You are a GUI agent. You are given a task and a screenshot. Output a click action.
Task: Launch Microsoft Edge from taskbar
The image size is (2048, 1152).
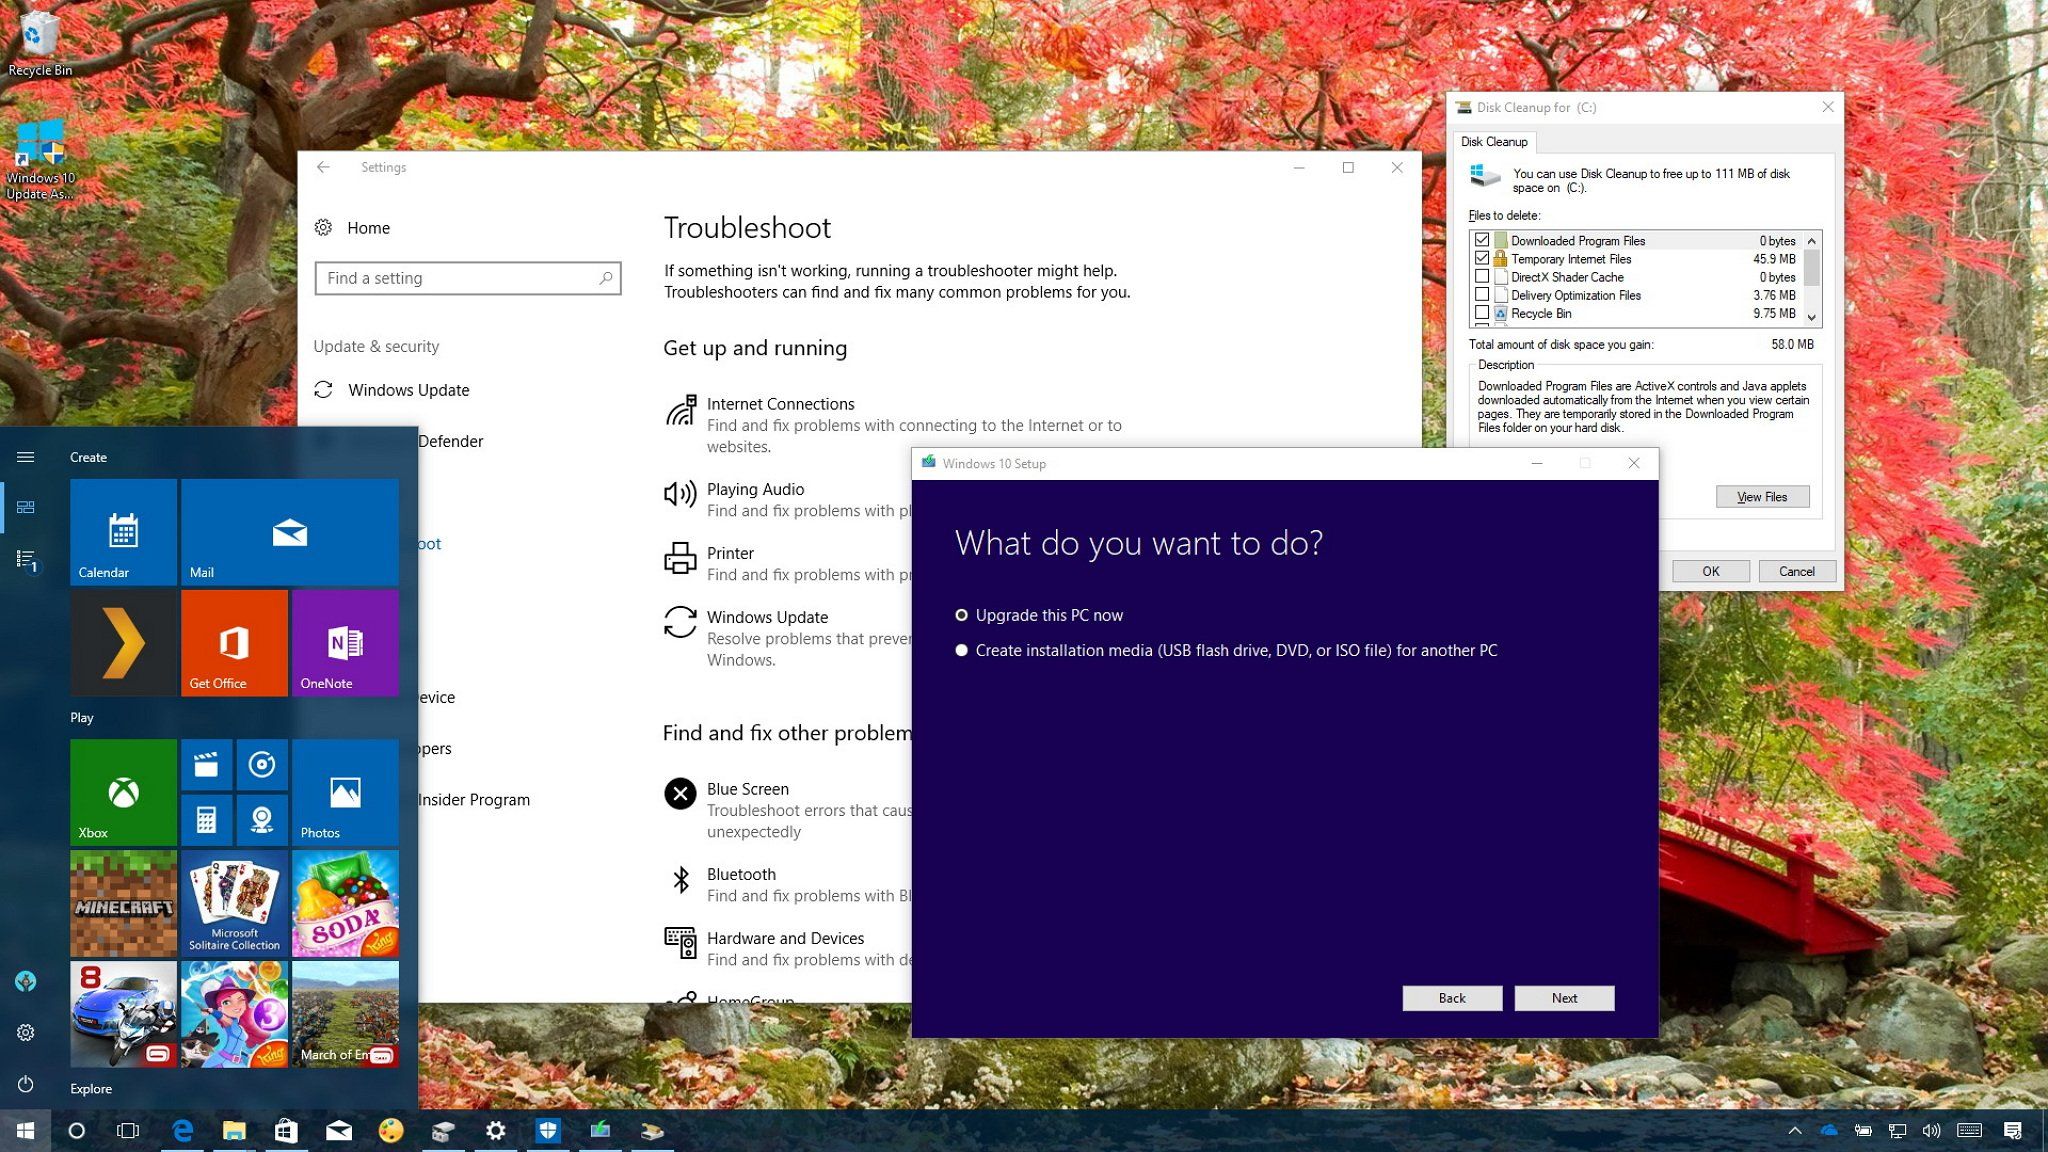182,1131
